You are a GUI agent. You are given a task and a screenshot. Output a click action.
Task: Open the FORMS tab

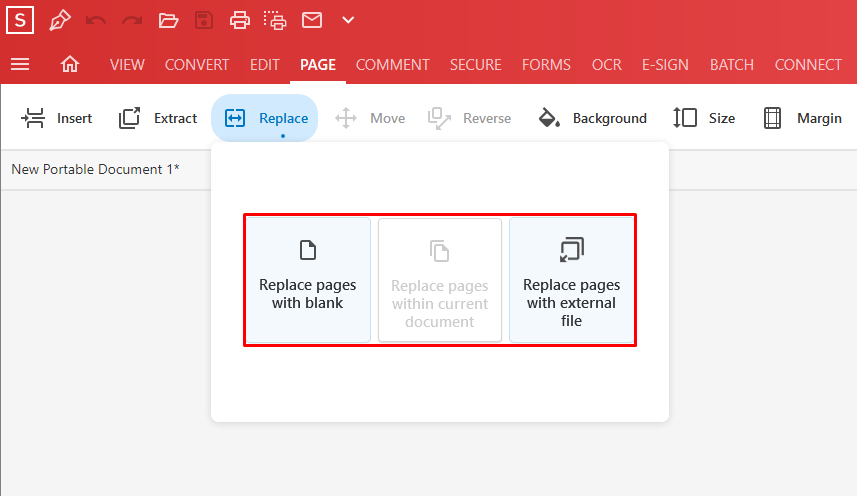[x=546, y=64]
